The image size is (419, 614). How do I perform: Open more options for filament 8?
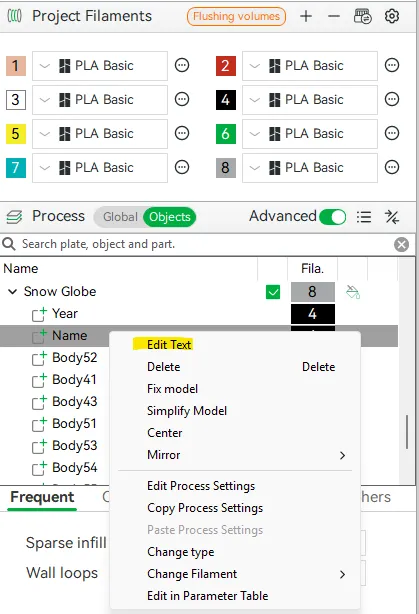pyautogui.click(x=392, y=167)
